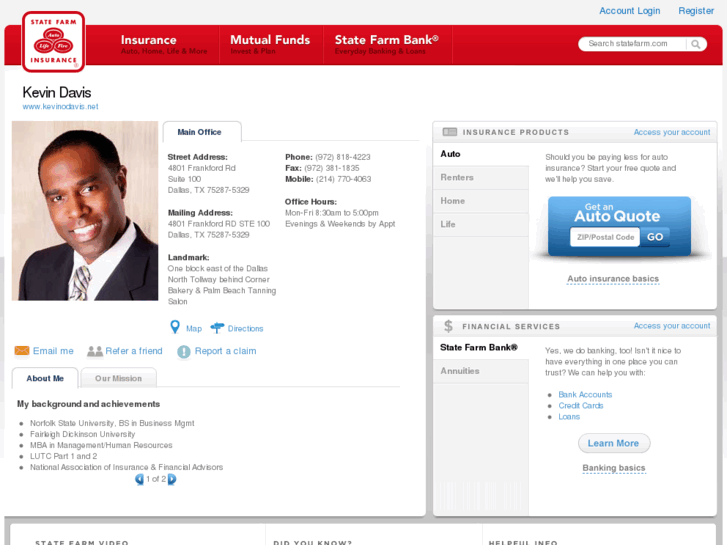Click the Refer a friend link

point(134,351)
